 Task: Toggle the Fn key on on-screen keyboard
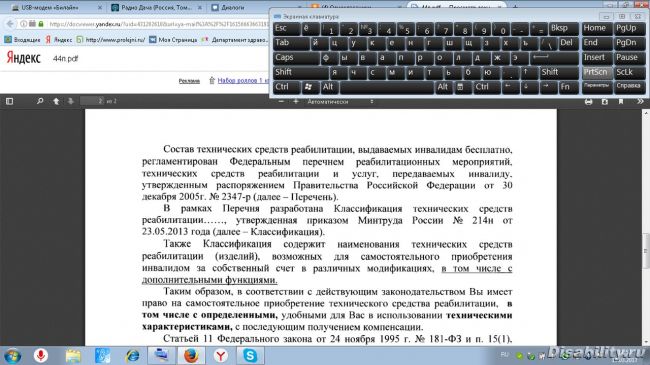pyautogui.click(x=568, y=87)
